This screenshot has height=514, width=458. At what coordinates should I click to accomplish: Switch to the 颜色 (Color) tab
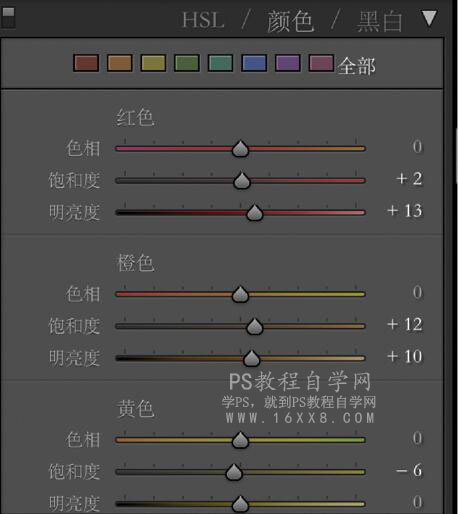click(x=290, y=21)
